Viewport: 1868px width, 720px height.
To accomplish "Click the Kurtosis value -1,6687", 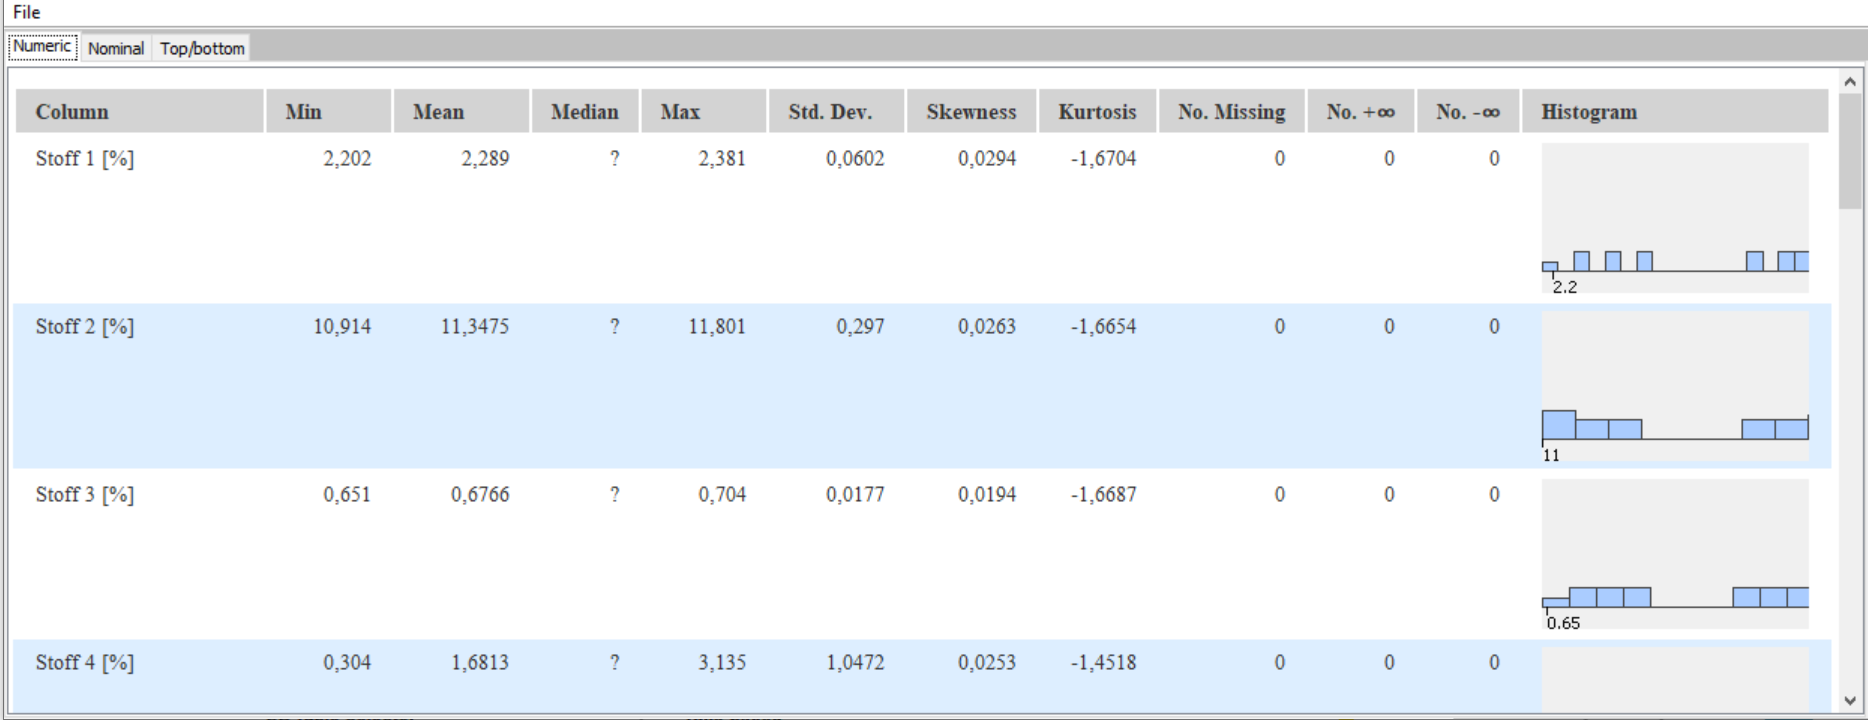I will tap(1103, 494).
